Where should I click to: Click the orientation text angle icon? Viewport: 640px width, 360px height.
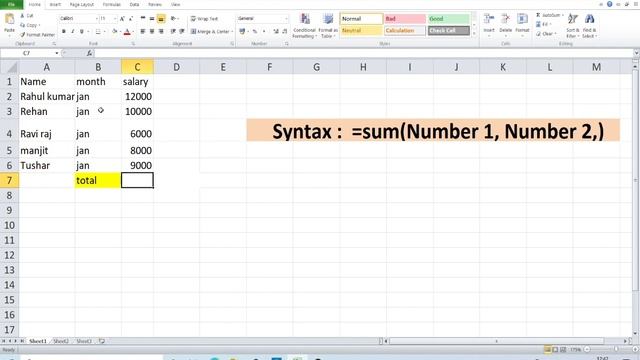[174, 19]
